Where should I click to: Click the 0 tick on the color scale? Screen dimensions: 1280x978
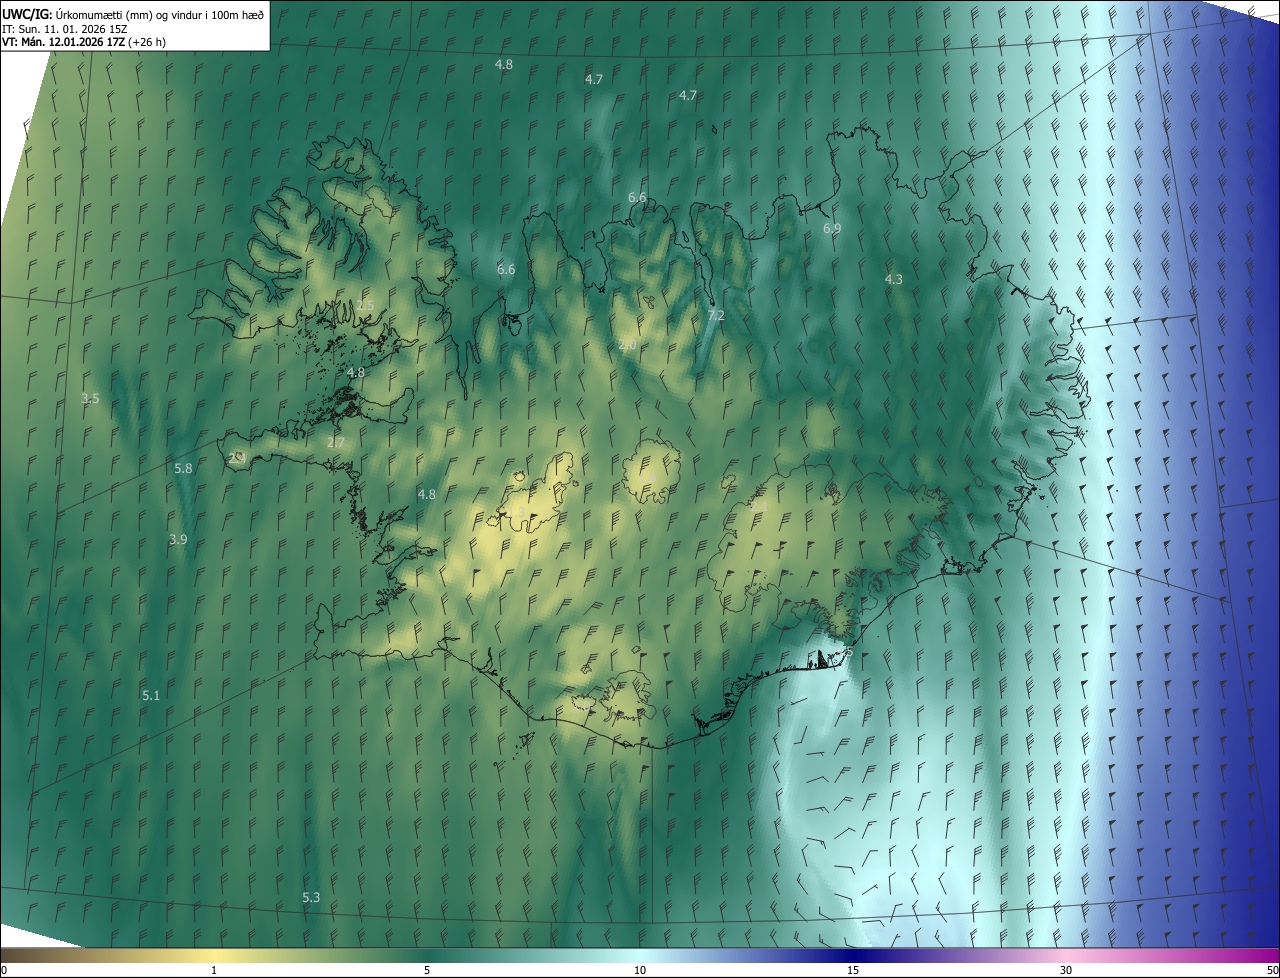(x=4, y=971)
